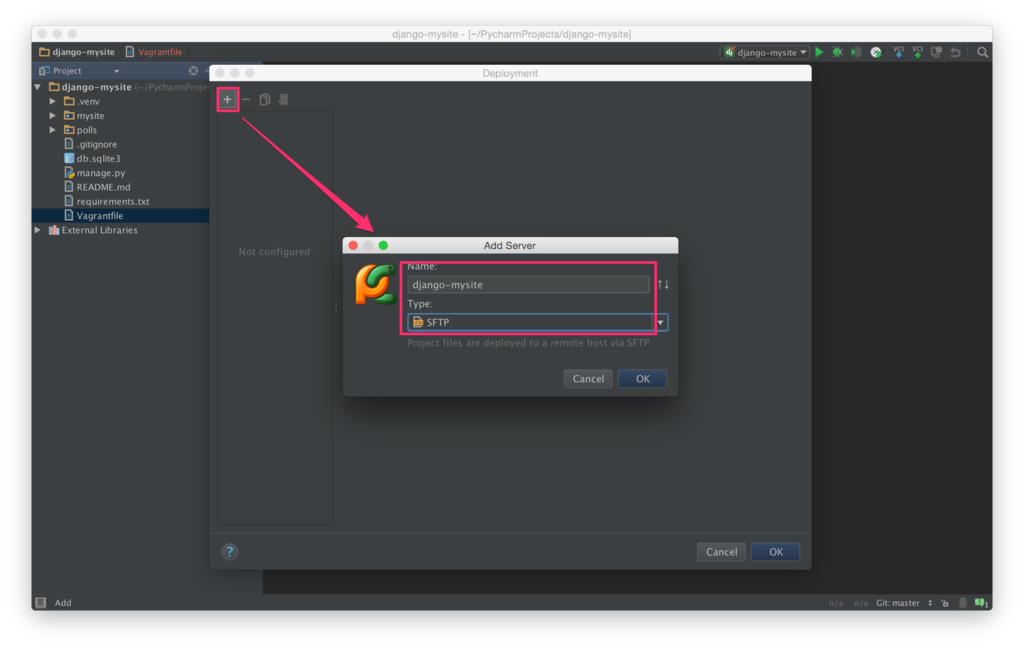Expand External Libraries node
The image size is (1024, 648).
pyautogui.click(x=38, y=230)
